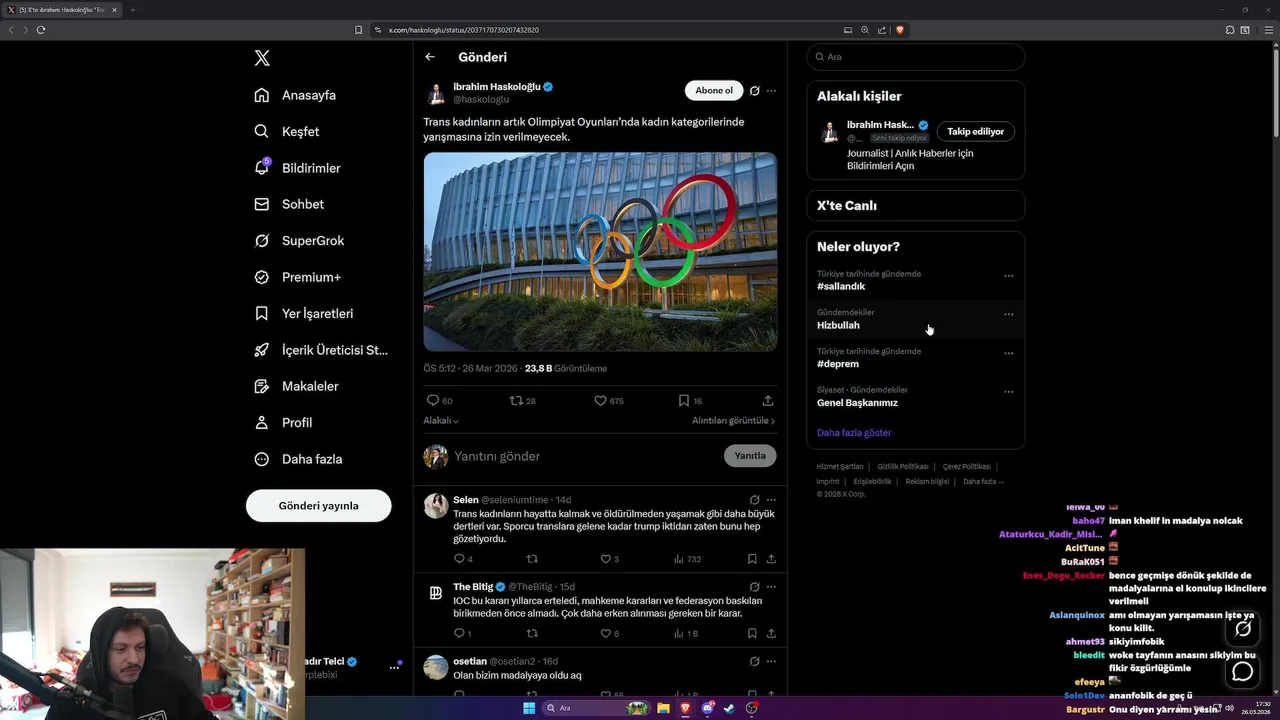The height and width of the screenshot is (720, 1280).
Task: Click the X logo in sidebar
Action: (262, 58)
